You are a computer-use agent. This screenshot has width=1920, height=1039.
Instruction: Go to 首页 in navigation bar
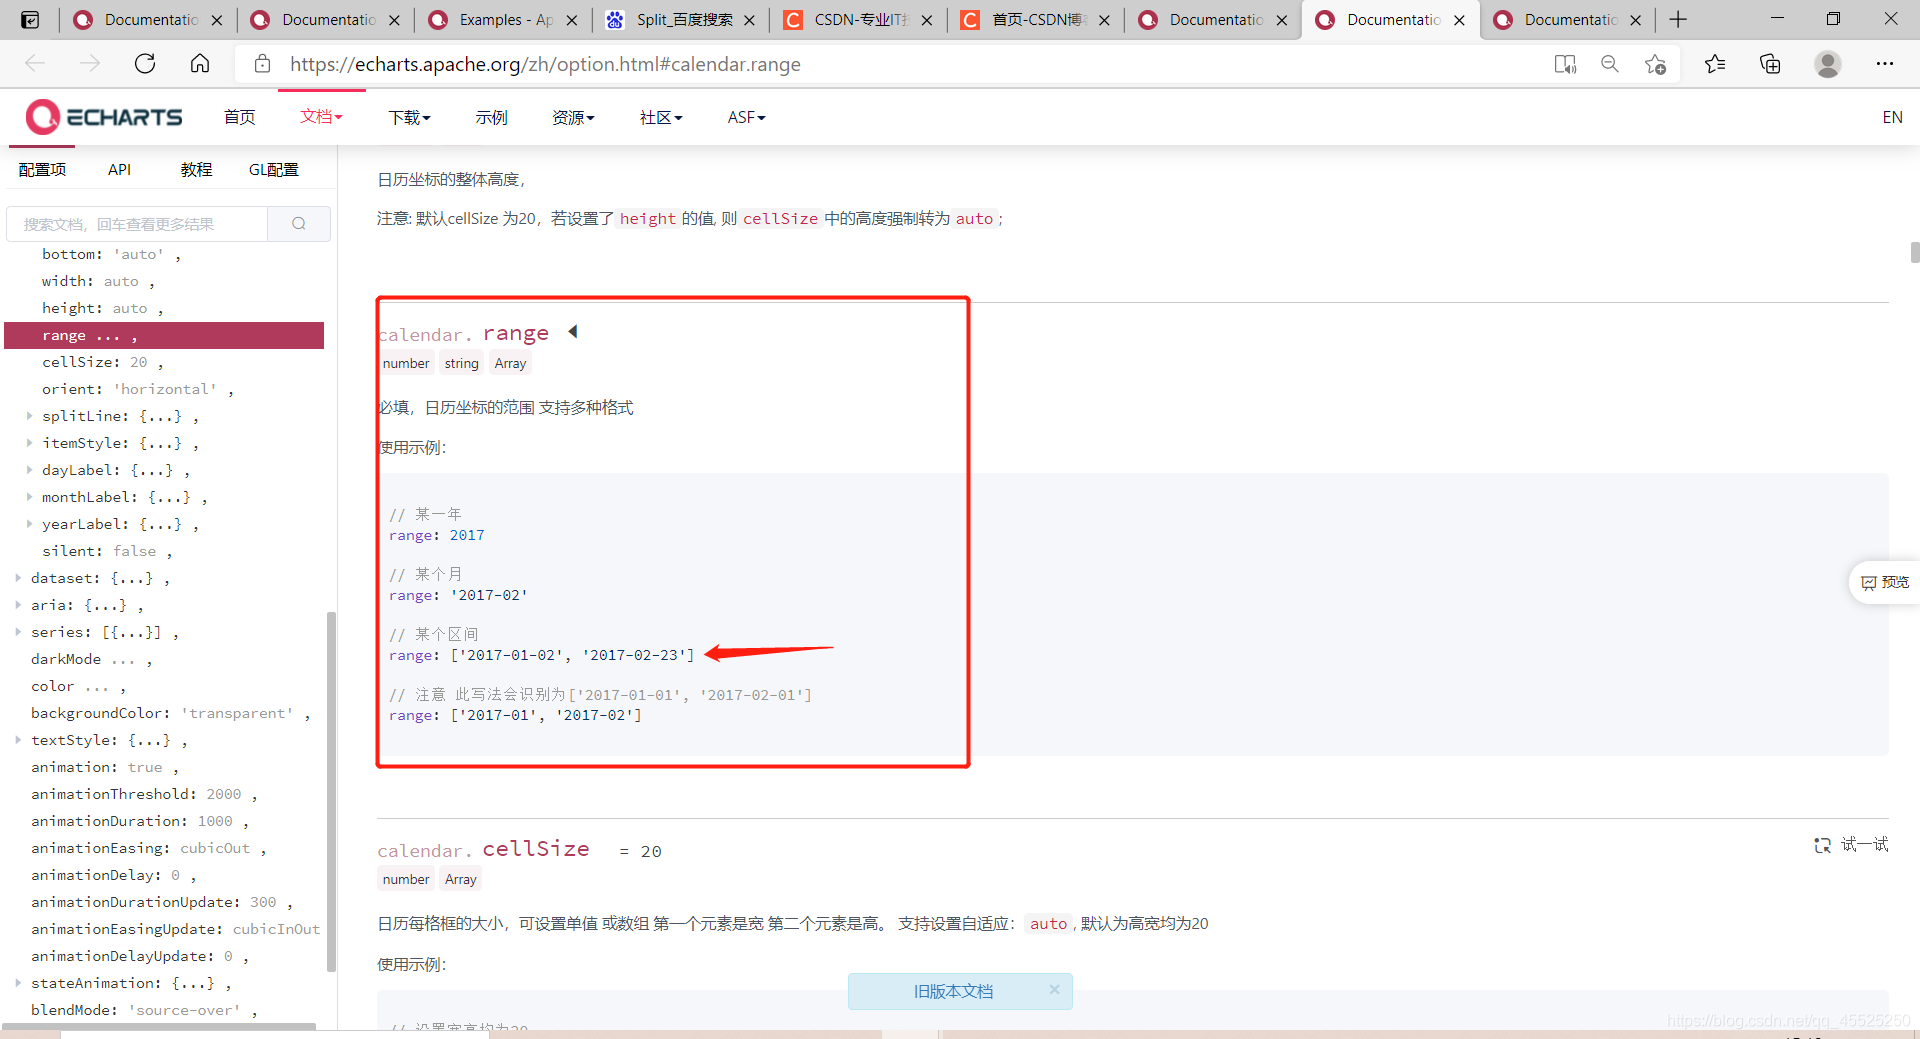(x=239, y=118)
